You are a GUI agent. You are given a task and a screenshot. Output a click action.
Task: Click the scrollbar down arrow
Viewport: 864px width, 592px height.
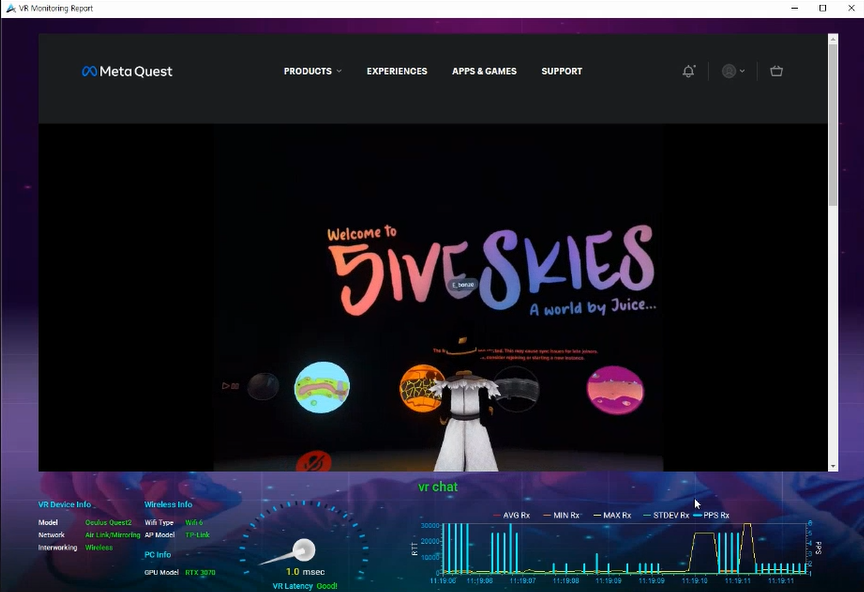click(x=833, y=466)
